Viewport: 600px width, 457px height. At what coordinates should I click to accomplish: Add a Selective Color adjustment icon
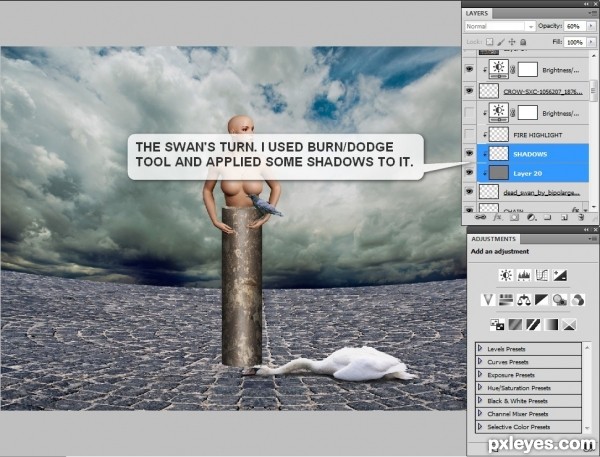(569, 325)
